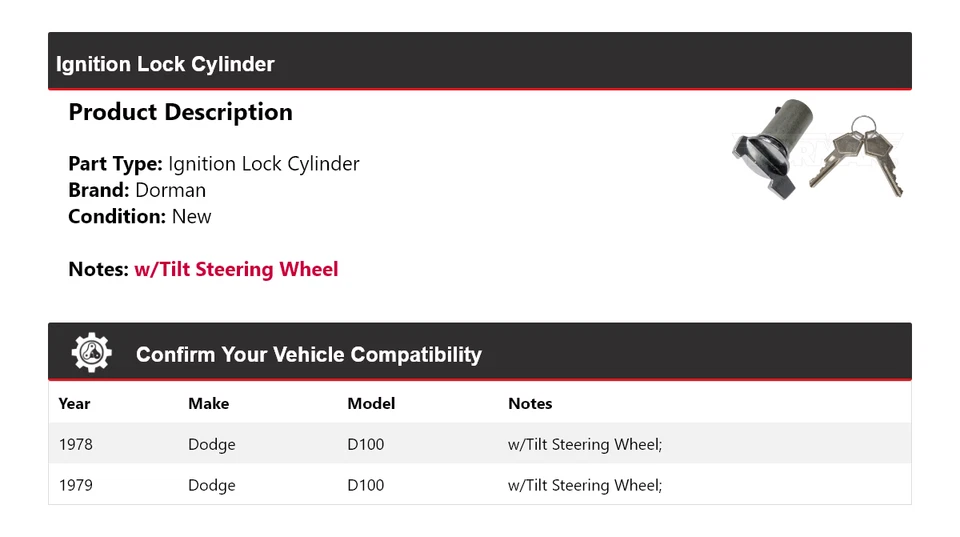Screen dimensions: 960x537
Task: Click the Year column header
Action: 74,404
